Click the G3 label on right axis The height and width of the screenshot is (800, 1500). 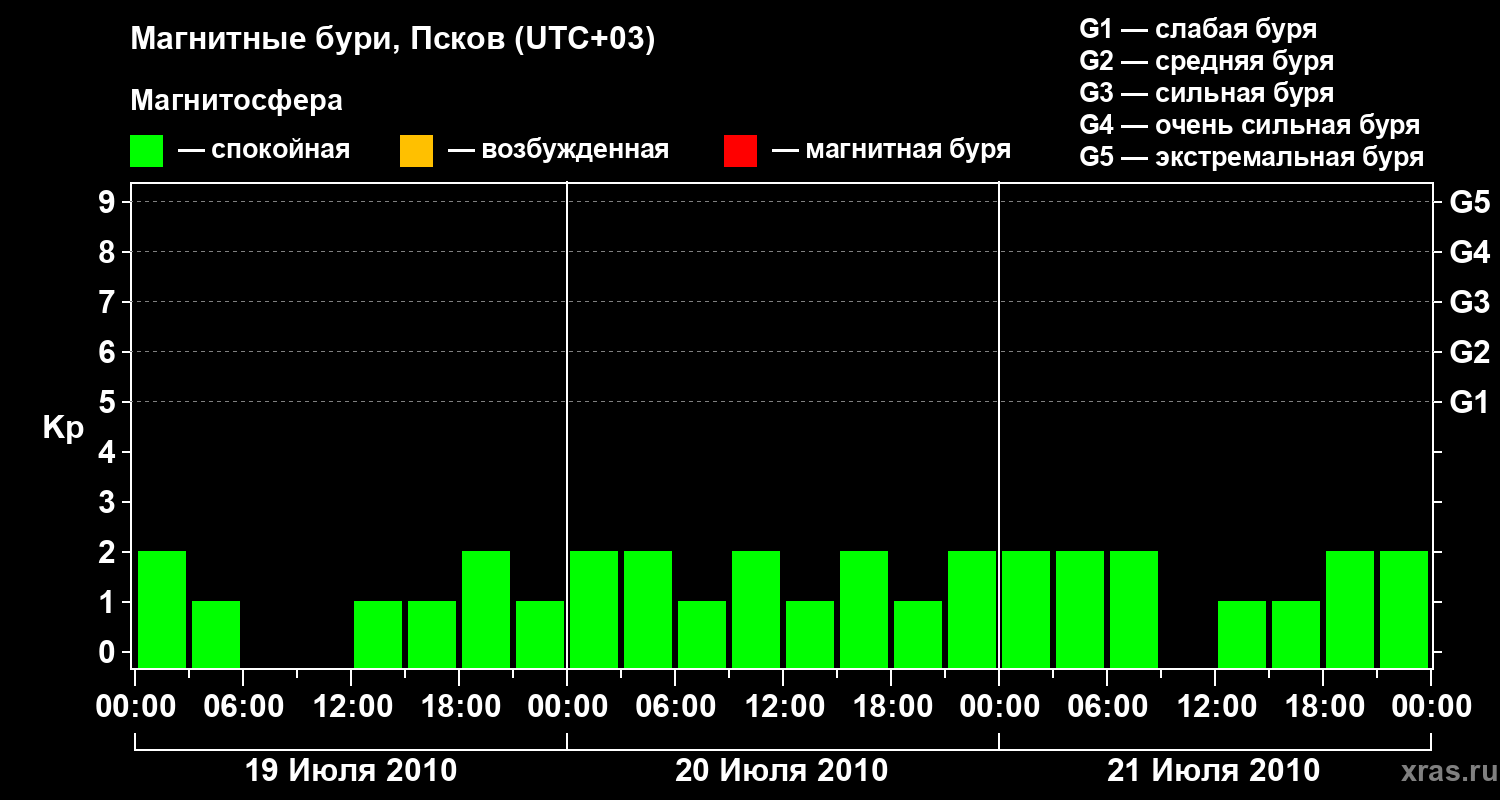pos(1470,302)
